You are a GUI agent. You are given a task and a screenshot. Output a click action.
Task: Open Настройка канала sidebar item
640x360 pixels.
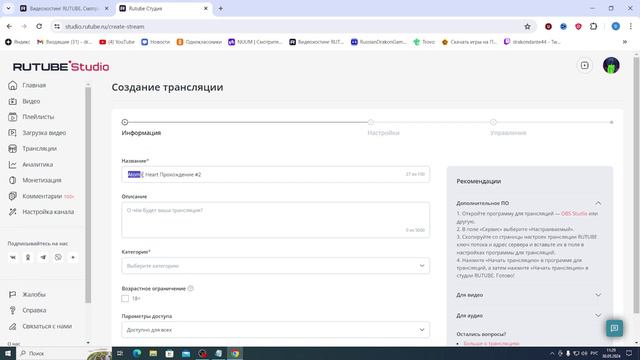point(41,212)
